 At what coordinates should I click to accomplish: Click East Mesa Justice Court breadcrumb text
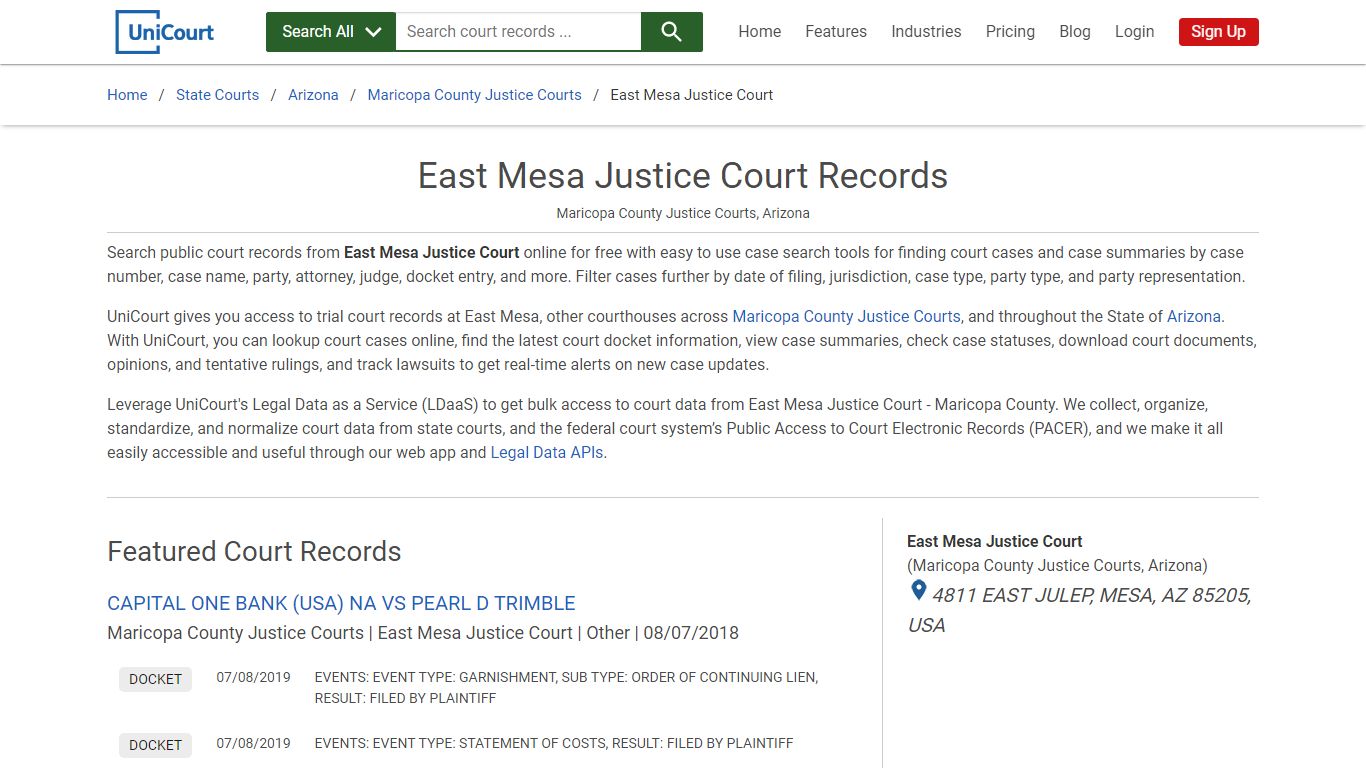tap(691, 95)
